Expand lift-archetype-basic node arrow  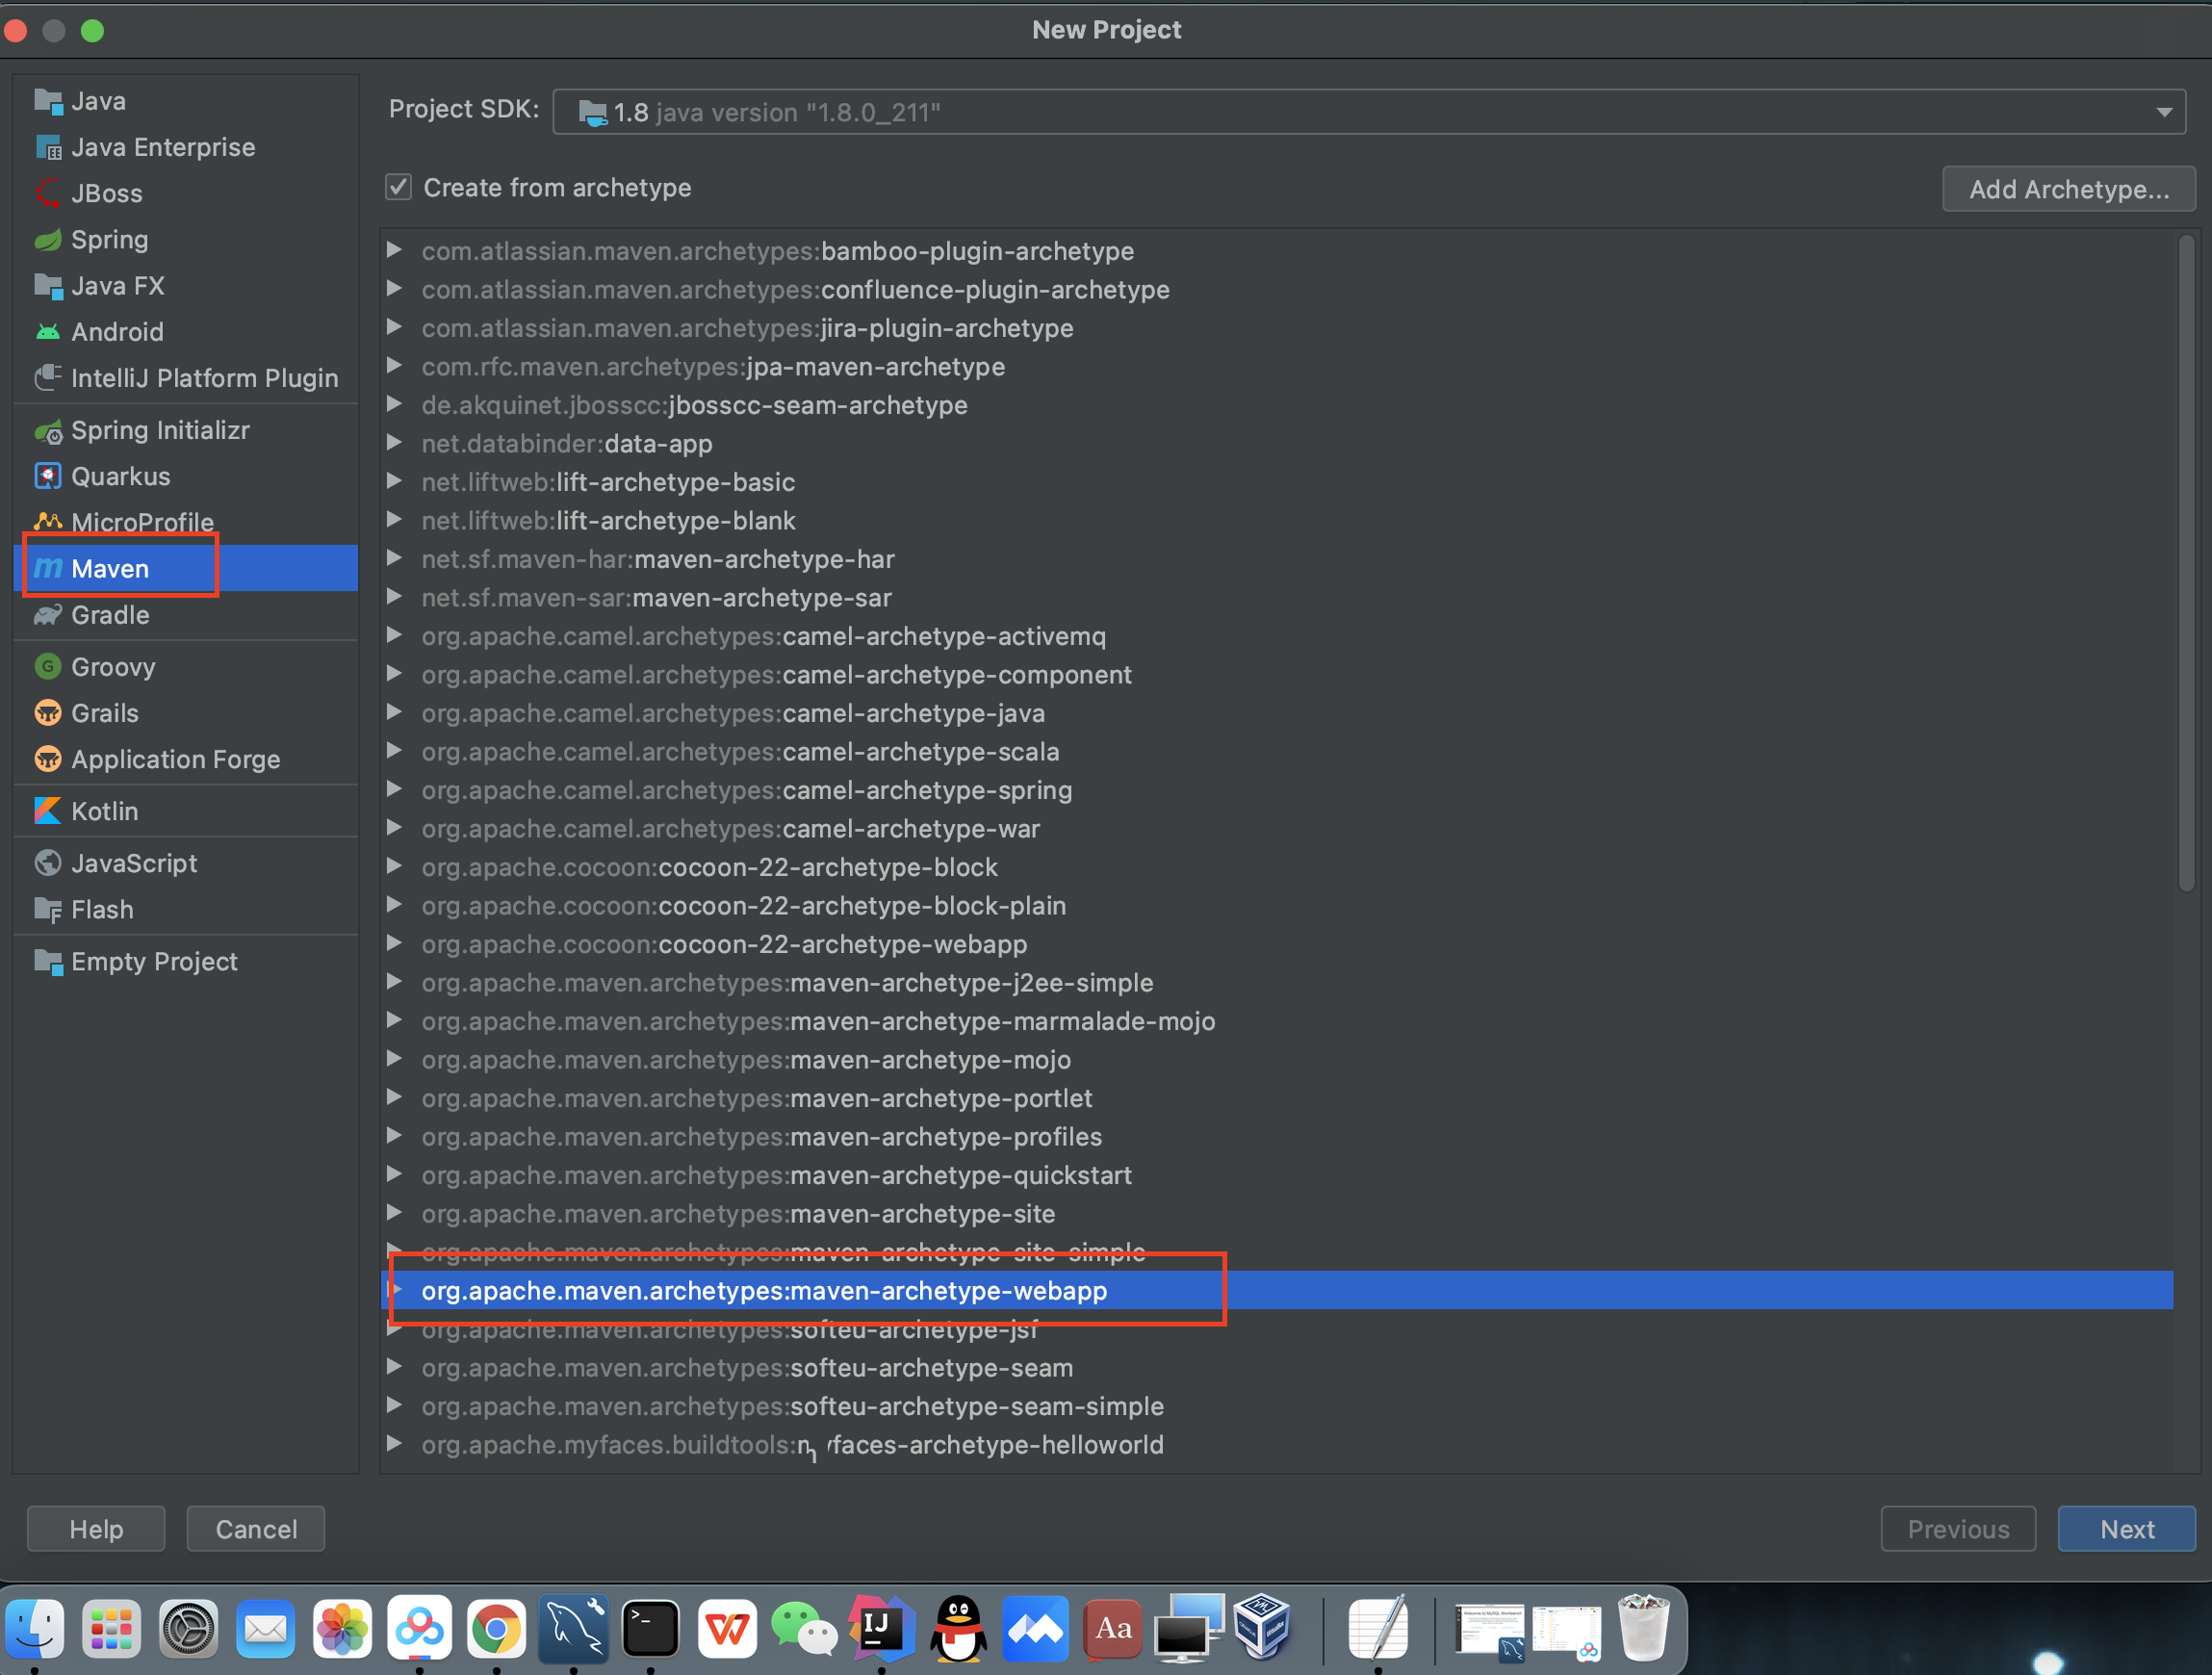(x=394, y=481)
